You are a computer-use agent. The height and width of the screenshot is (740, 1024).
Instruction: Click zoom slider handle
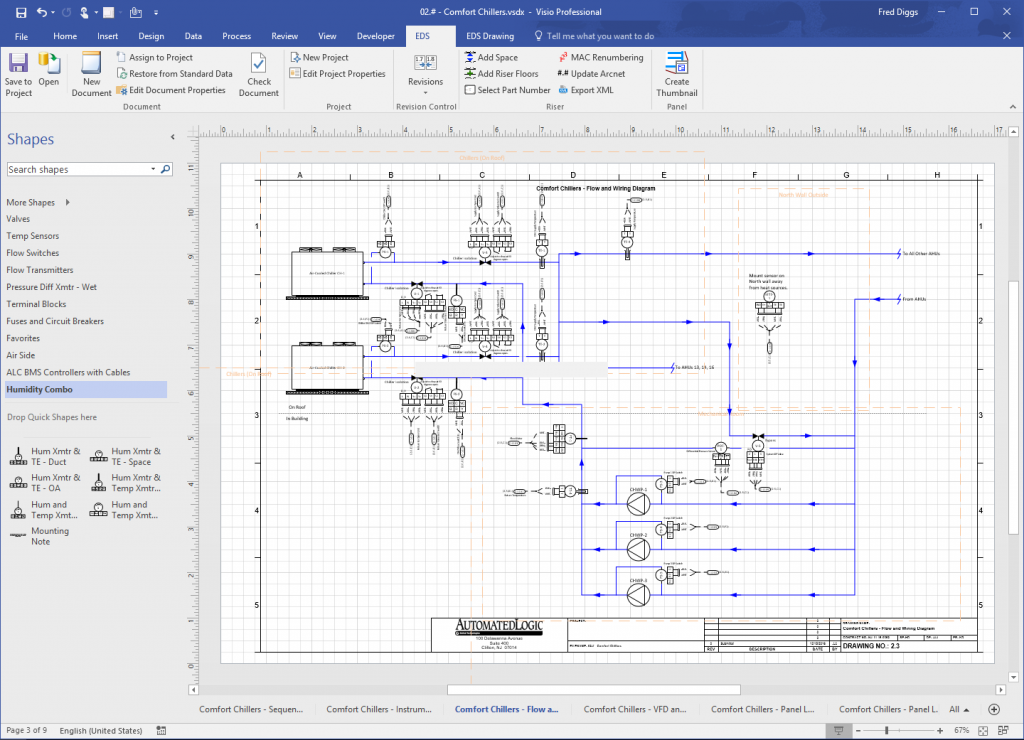tap(886, 730)
